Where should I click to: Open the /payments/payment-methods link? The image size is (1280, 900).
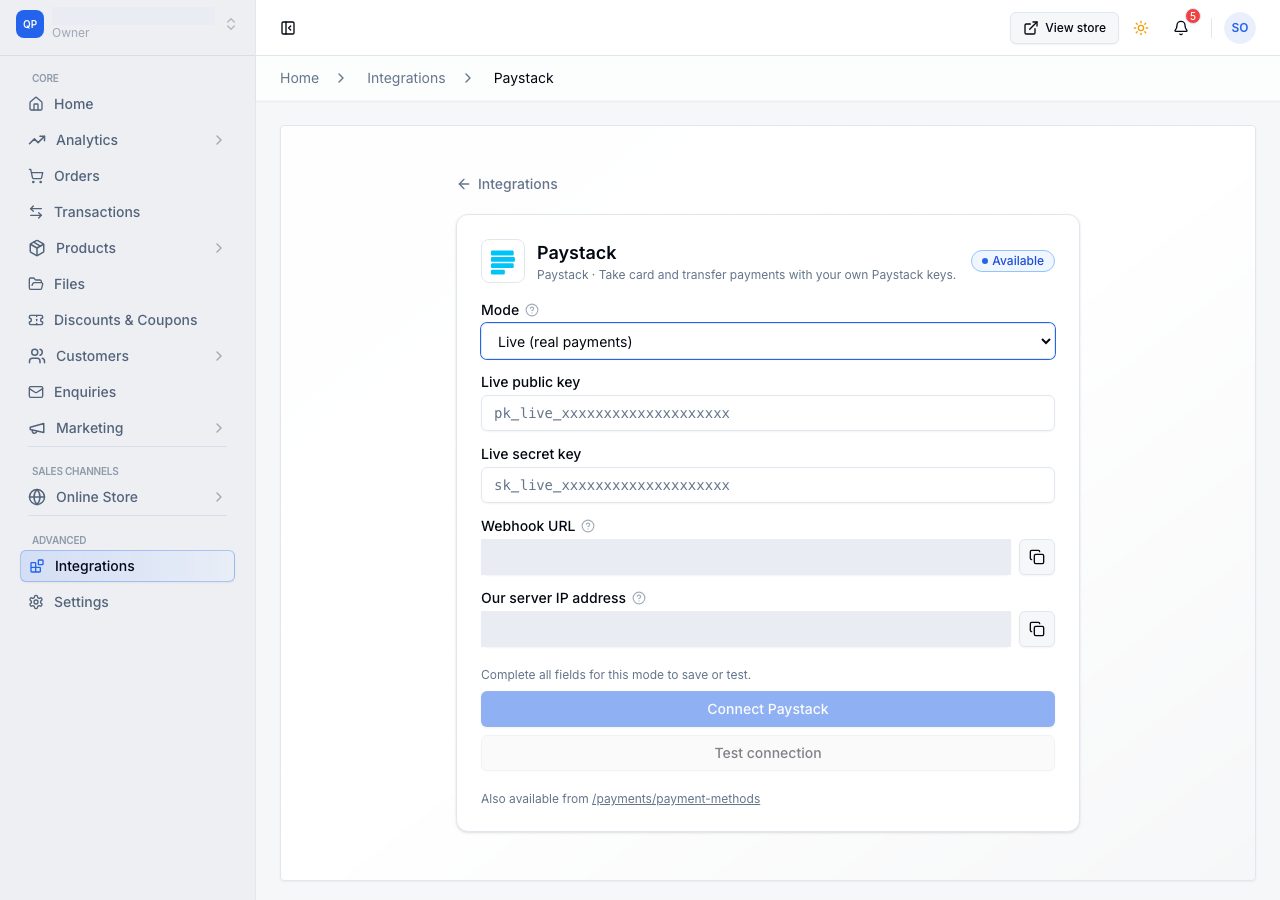[x=676, y=799]
